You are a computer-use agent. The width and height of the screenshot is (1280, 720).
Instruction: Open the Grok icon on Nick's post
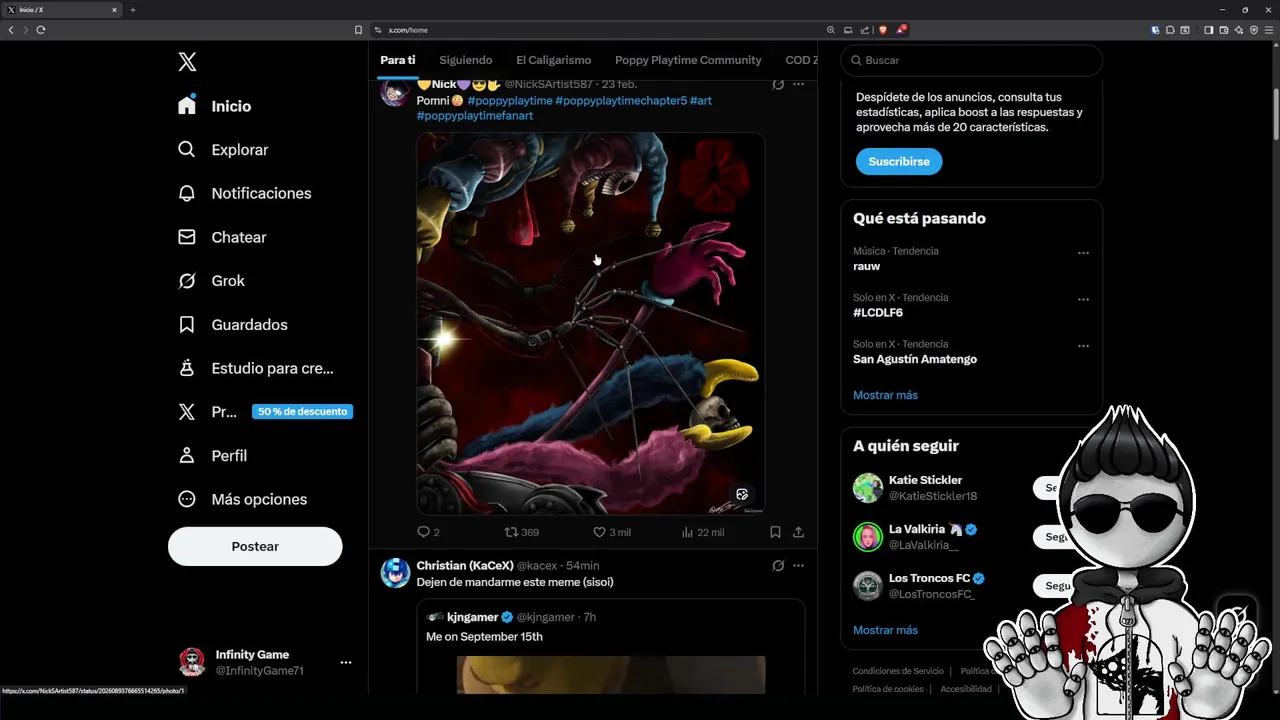(778, 84)
